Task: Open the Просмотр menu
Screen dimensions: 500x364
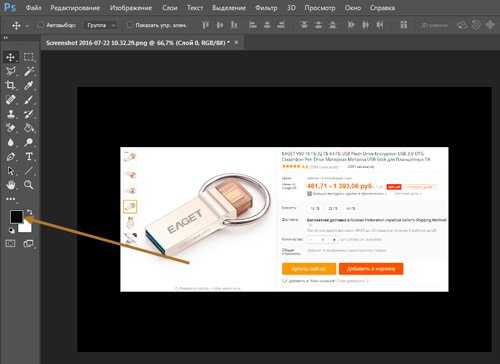Action: coord(320,8)
